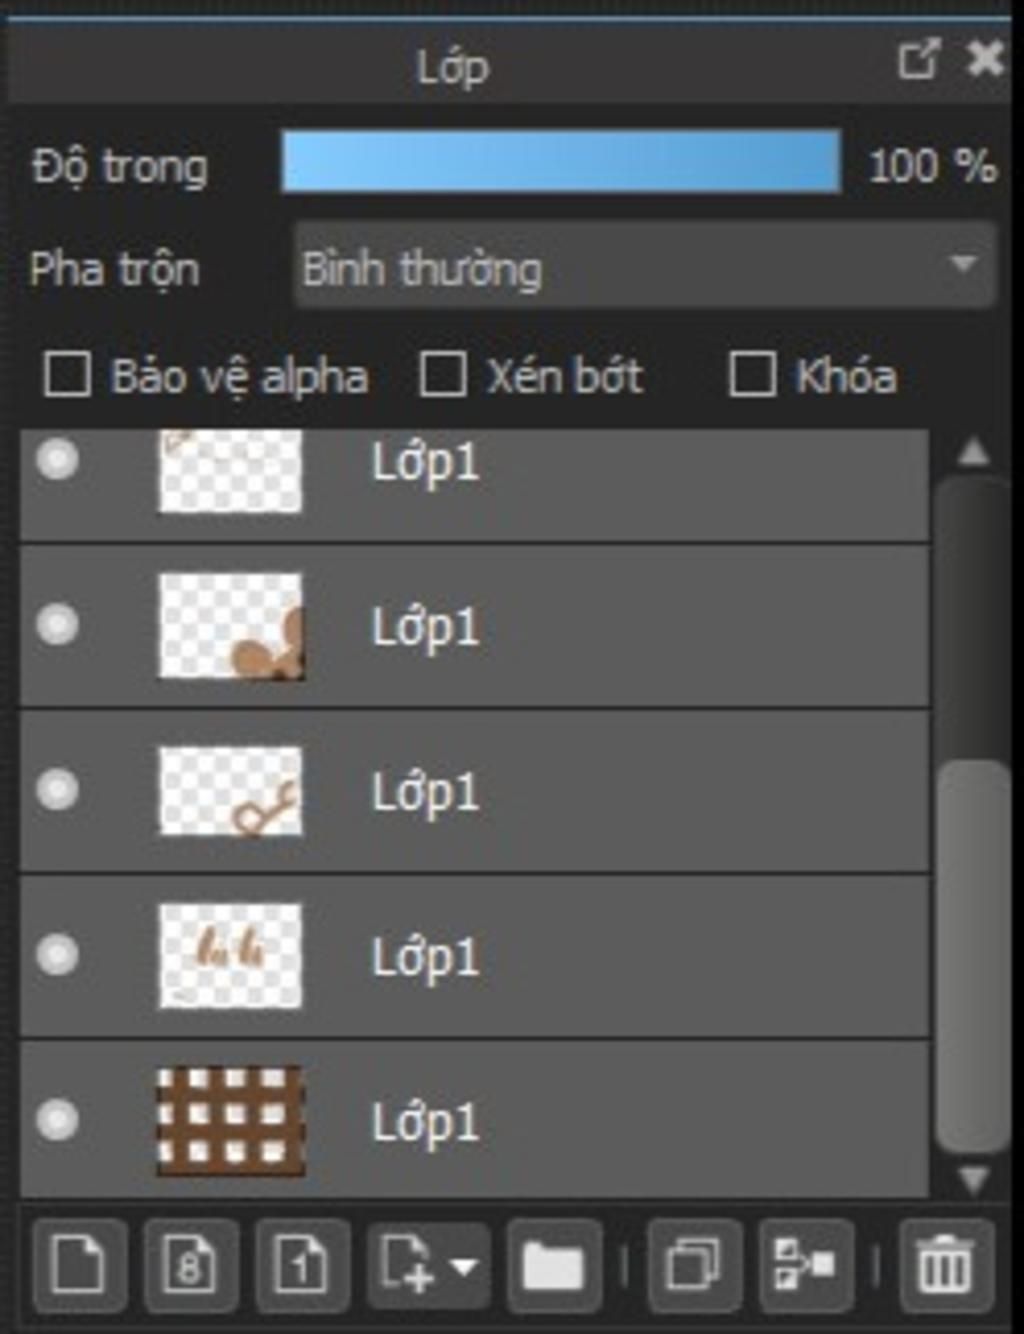Click the layer list scrollbar down arrow
Image resolution: width=1024 pixels, height=1334 pixels.
tap(974, 1180)
